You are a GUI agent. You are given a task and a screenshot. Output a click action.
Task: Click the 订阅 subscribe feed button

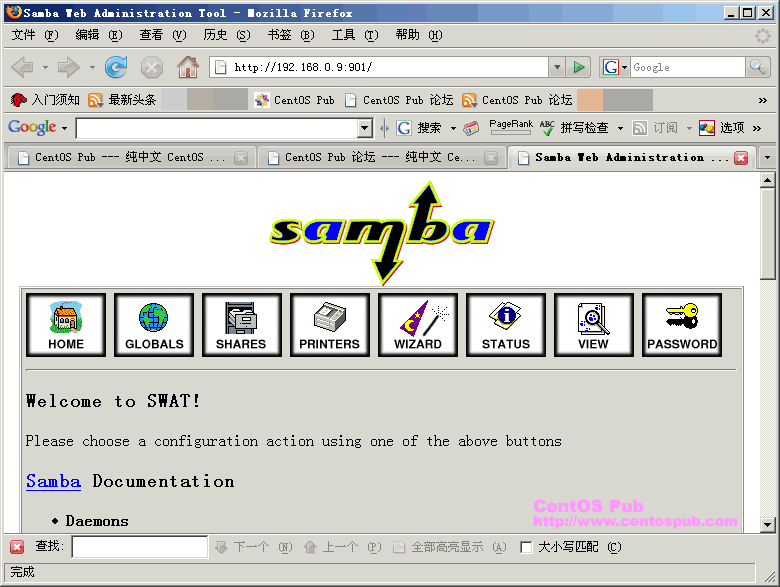coord(655,128)
